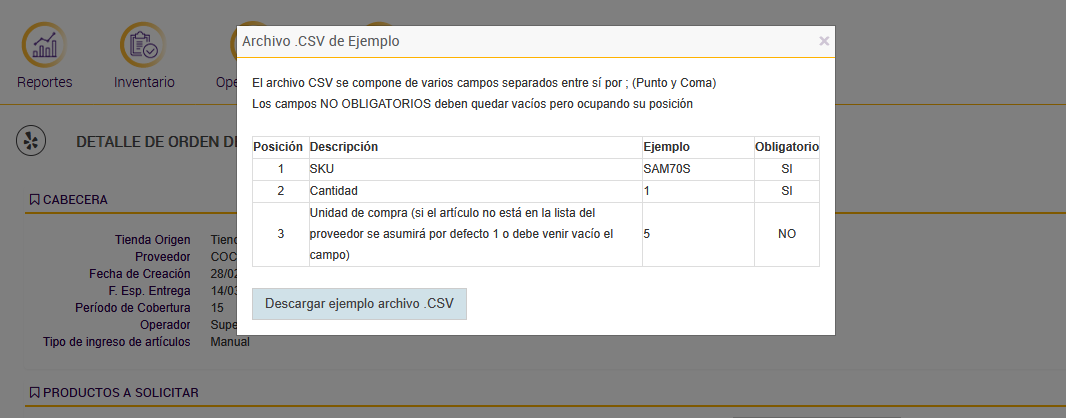
Task: Select the SKU description cell
Action: pyautogui.click(x=323, y=169)
